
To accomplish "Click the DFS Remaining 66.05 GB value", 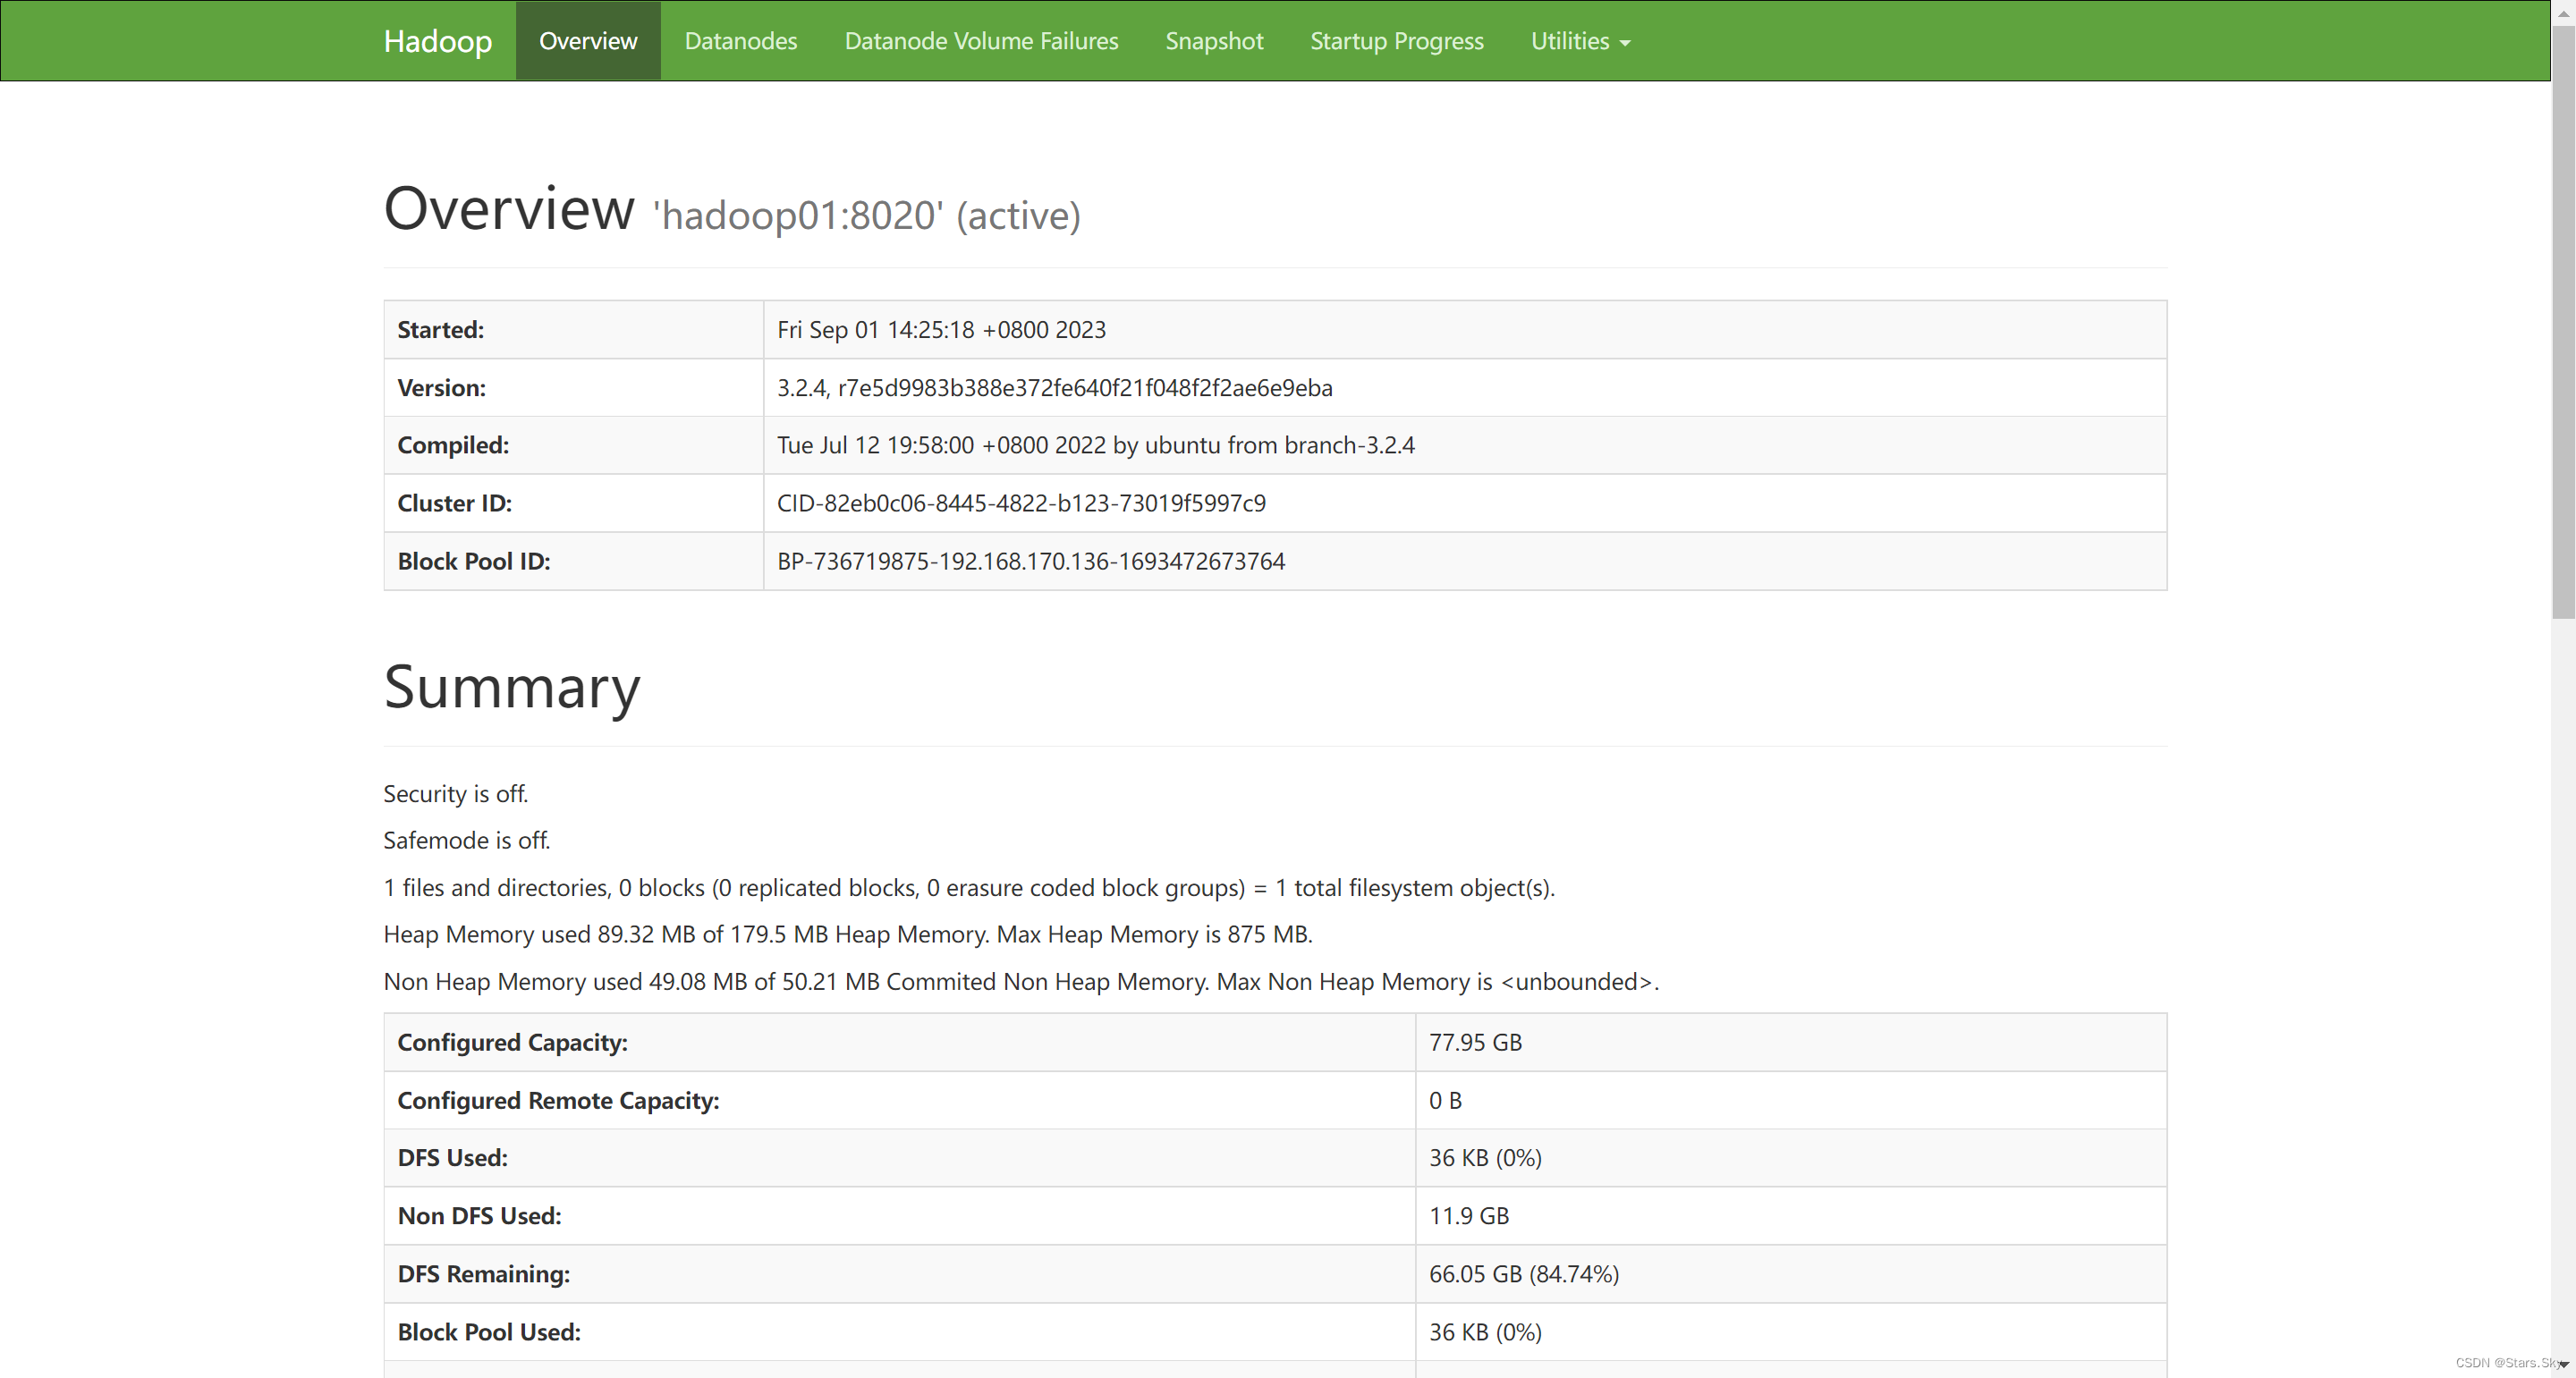I will click(1522, 1274).
